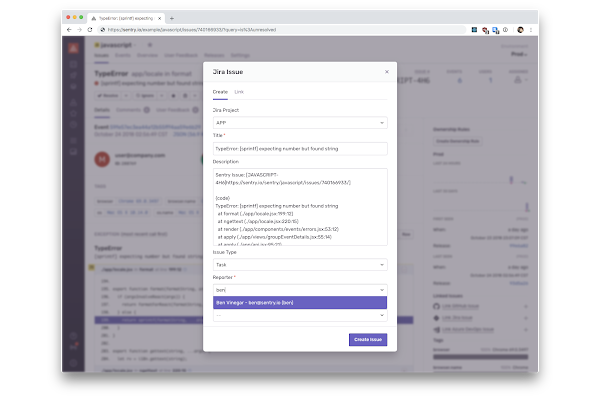The image size is (600, 398).
Task: Click the circled info extension icon
Action: pos(505,29)
